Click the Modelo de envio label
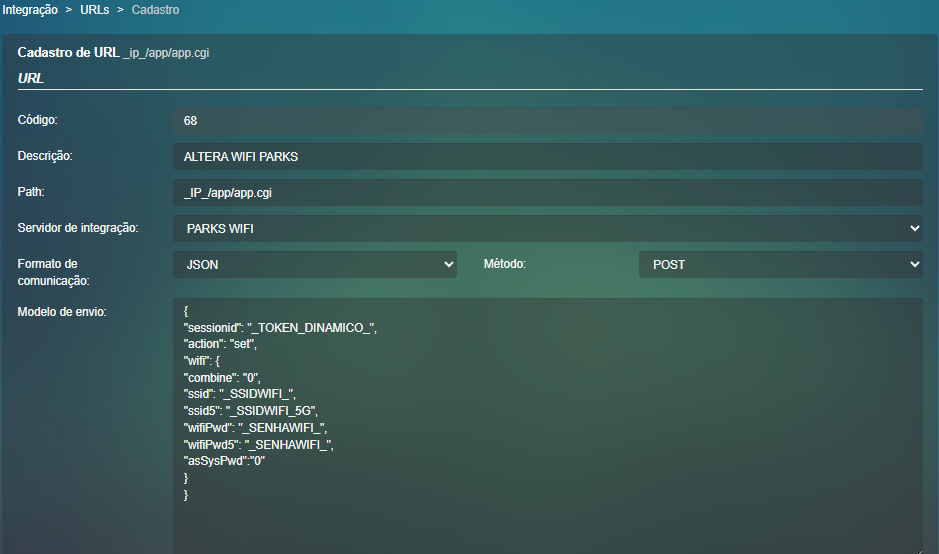This screenshot has width=939, height=554. click(x=62, y=312)
